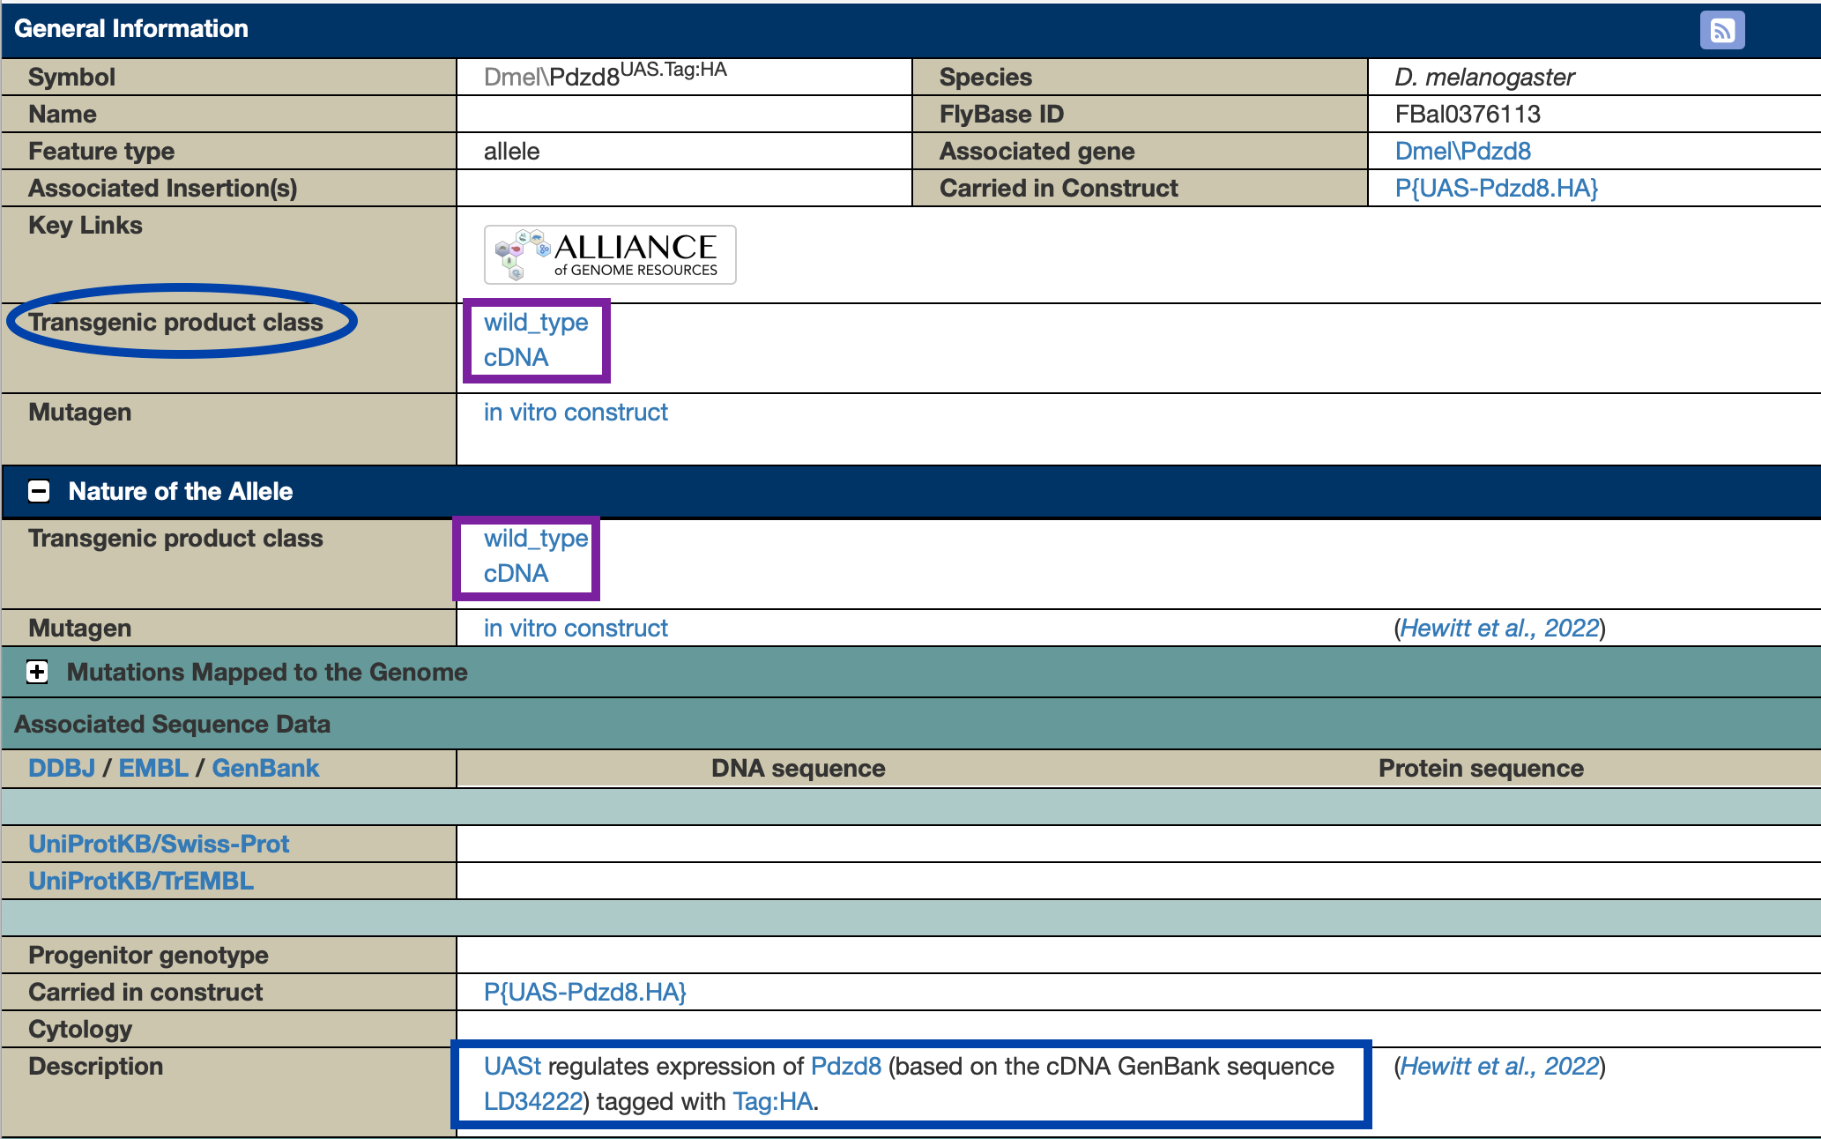
Task: Open the GenBank link
Action: coord(265,768)
